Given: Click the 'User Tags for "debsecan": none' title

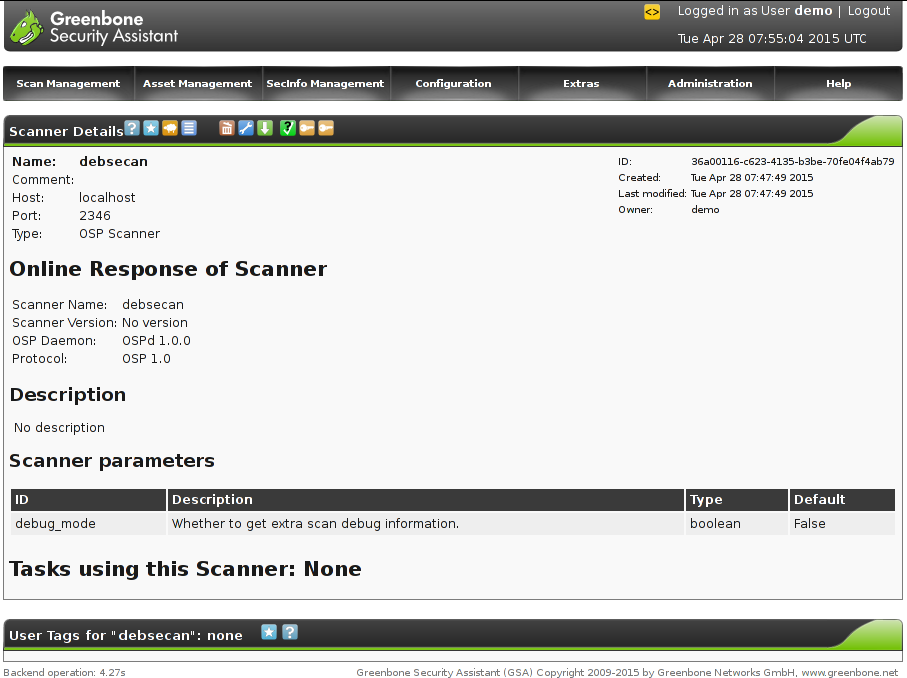Looking at the screenshot, I should pos(126,635).
